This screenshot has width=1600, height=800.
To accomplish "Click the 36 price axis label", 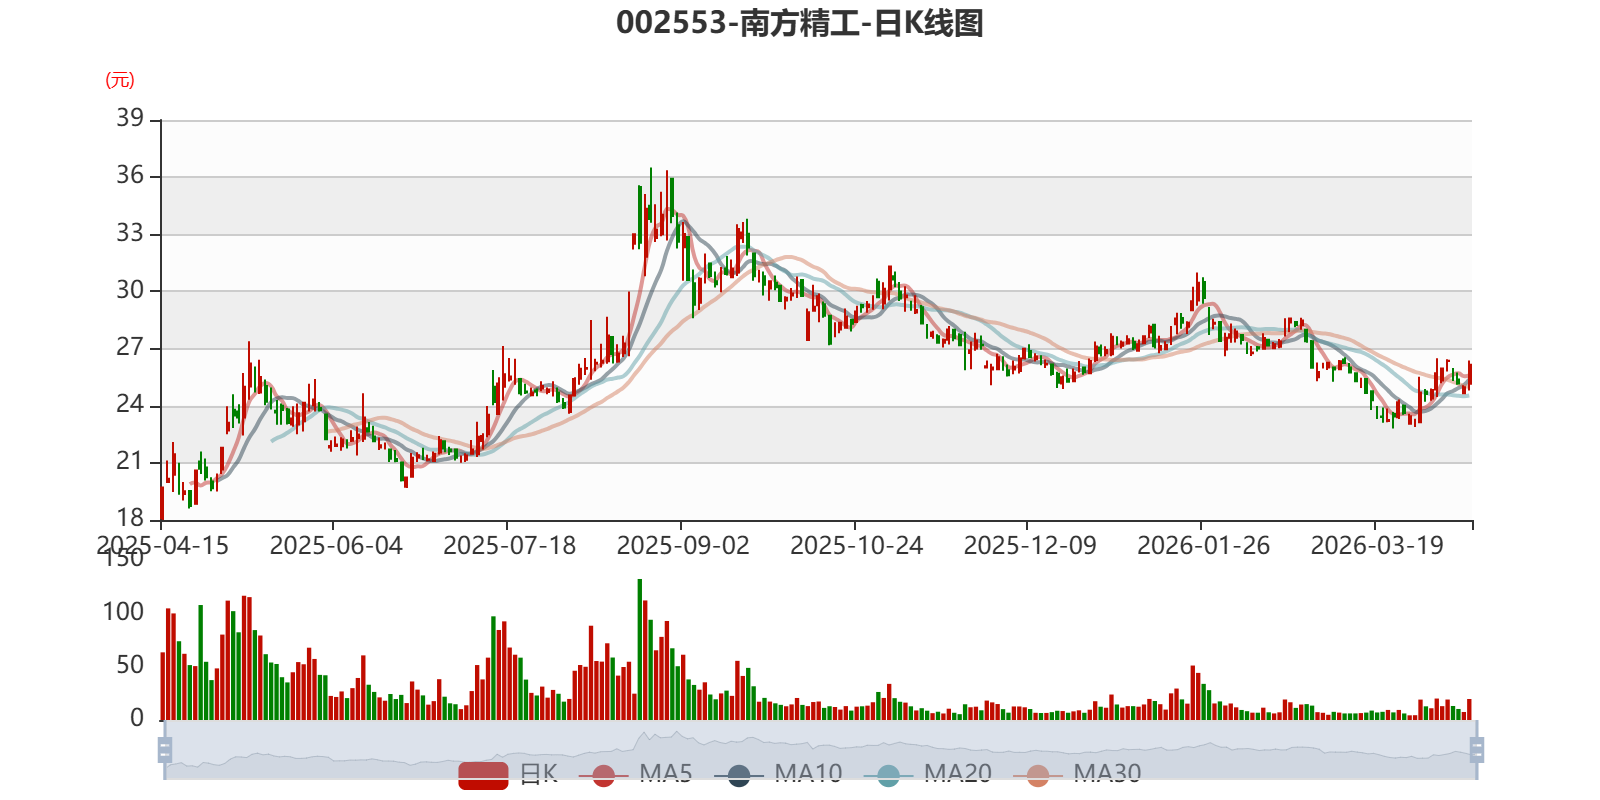I will click(130, 175).
